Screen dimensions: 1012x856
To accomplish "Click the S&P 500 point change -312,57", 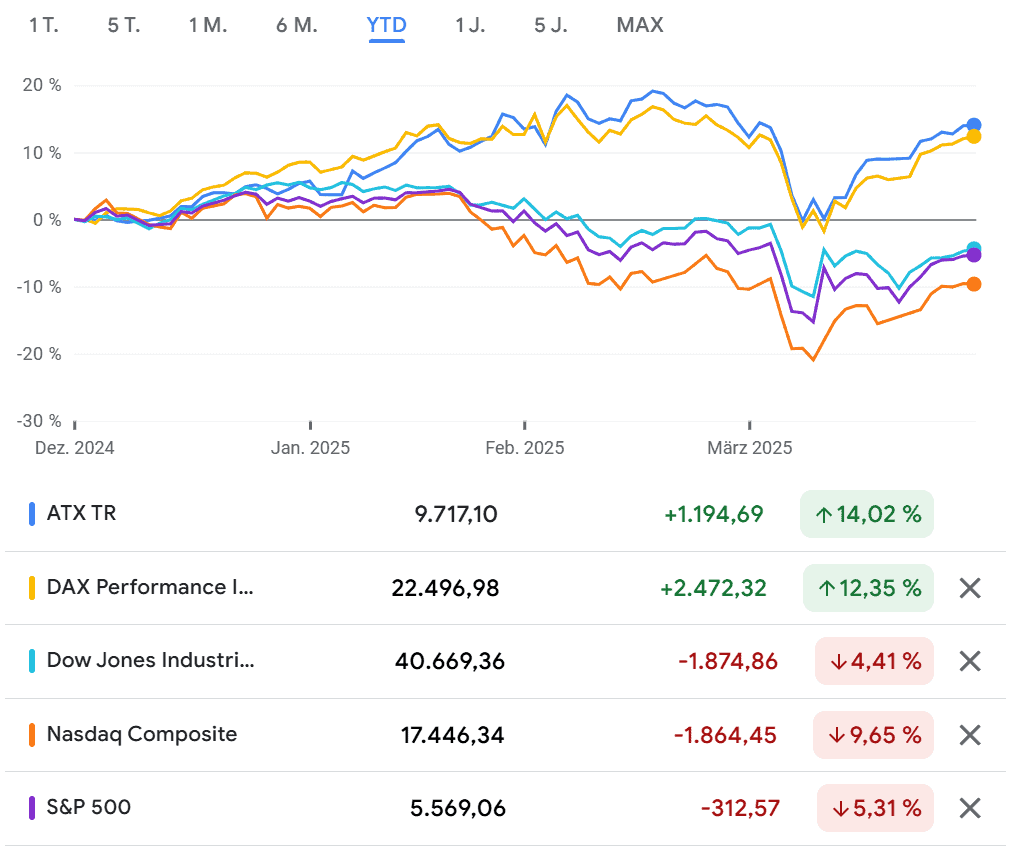I will pyautogui.click(x=740, y=808).
